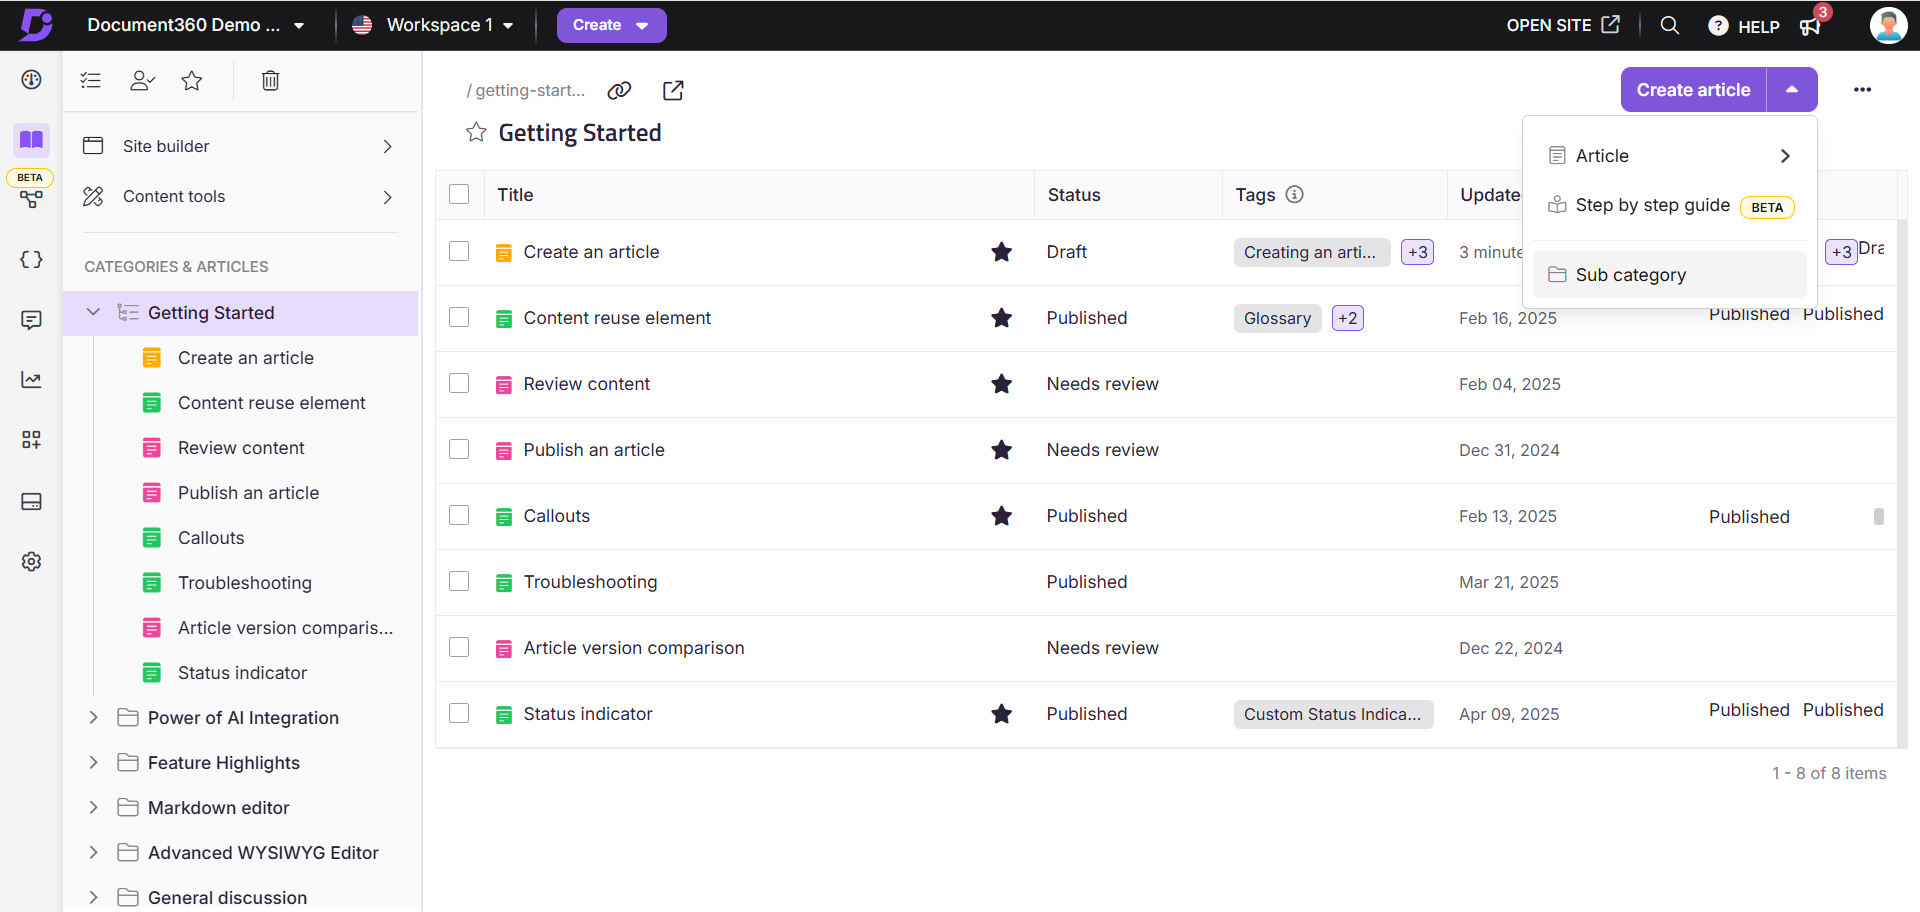The width and height of the screenshot is (1920, 912).
Task: Toggle the Create article arrow dropdown
Action: click(1792, 90)
